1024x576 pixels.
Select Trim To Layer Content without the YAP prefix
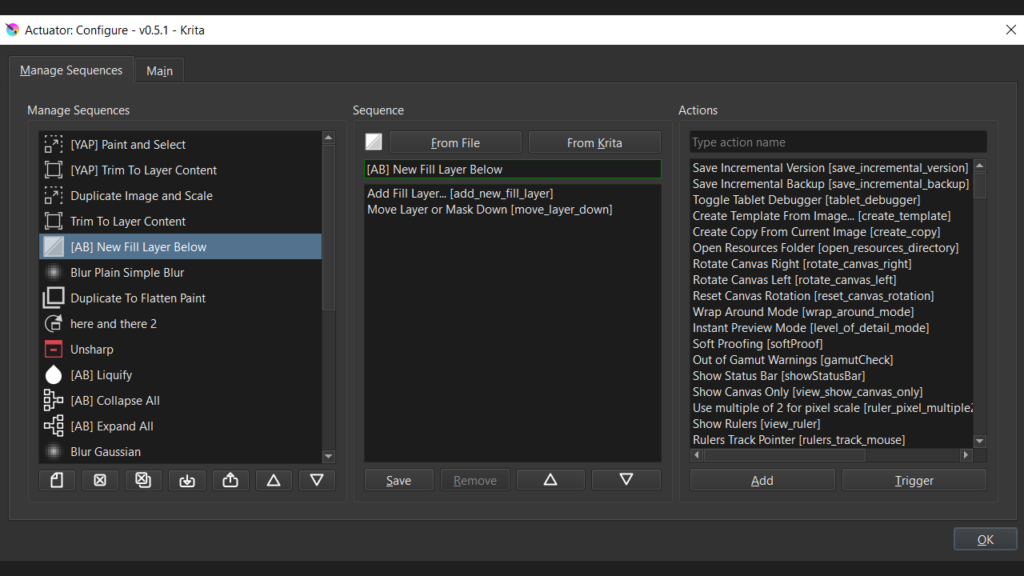pyautogui.click(x=180, y=221)
